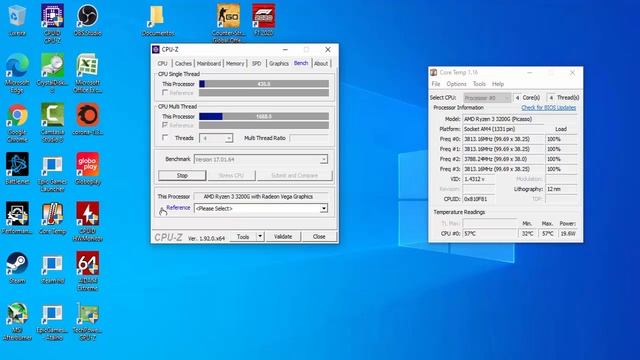
Task: Click the Validate button
Action: (x=283, y=236)
